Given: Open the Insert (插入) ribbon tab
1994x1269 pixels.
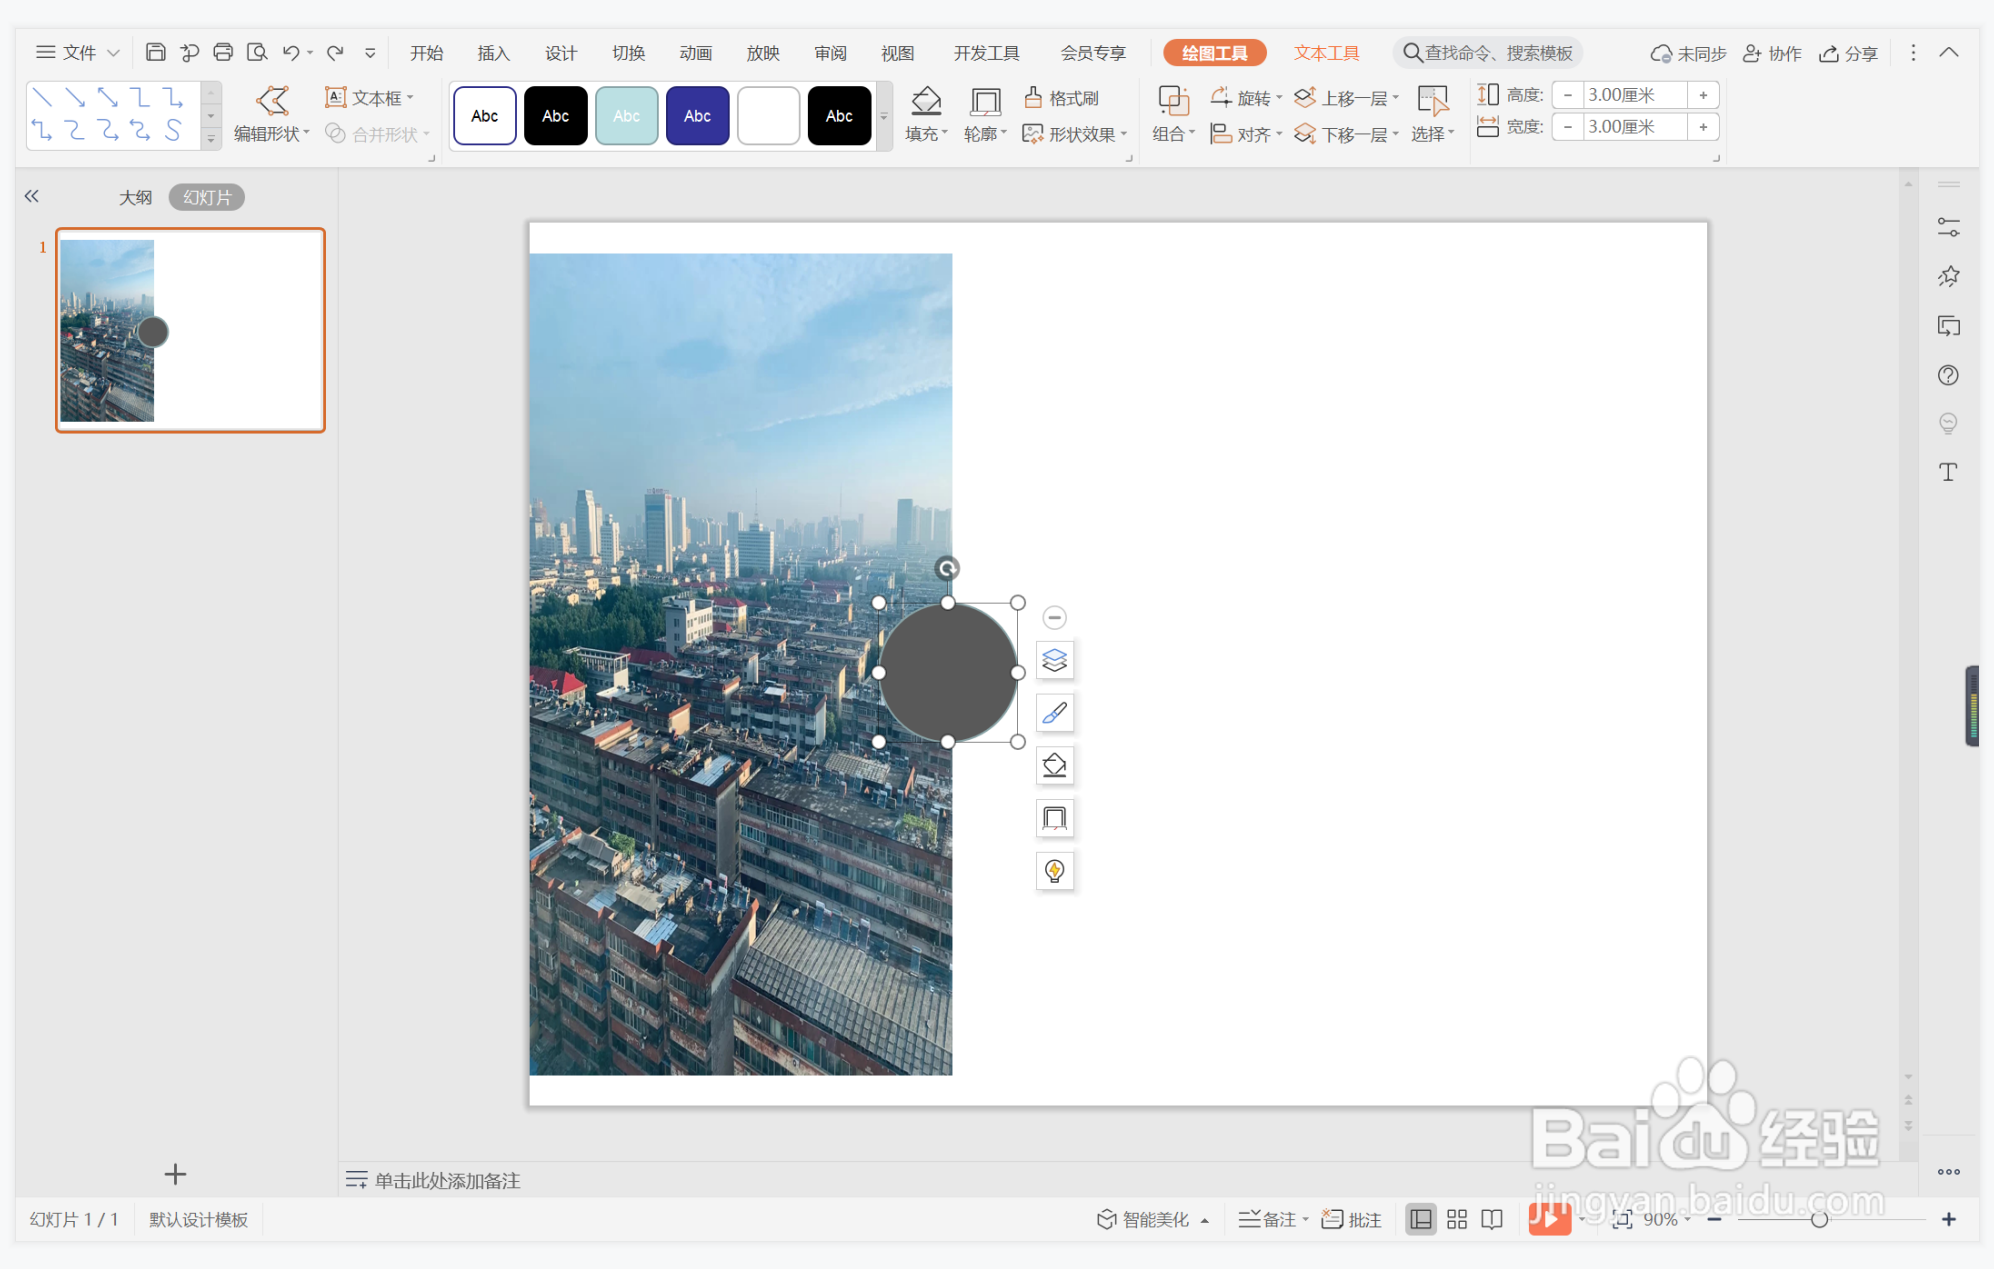Looking at the screenshot, I should pyautogui.click(x=493, y=53).
